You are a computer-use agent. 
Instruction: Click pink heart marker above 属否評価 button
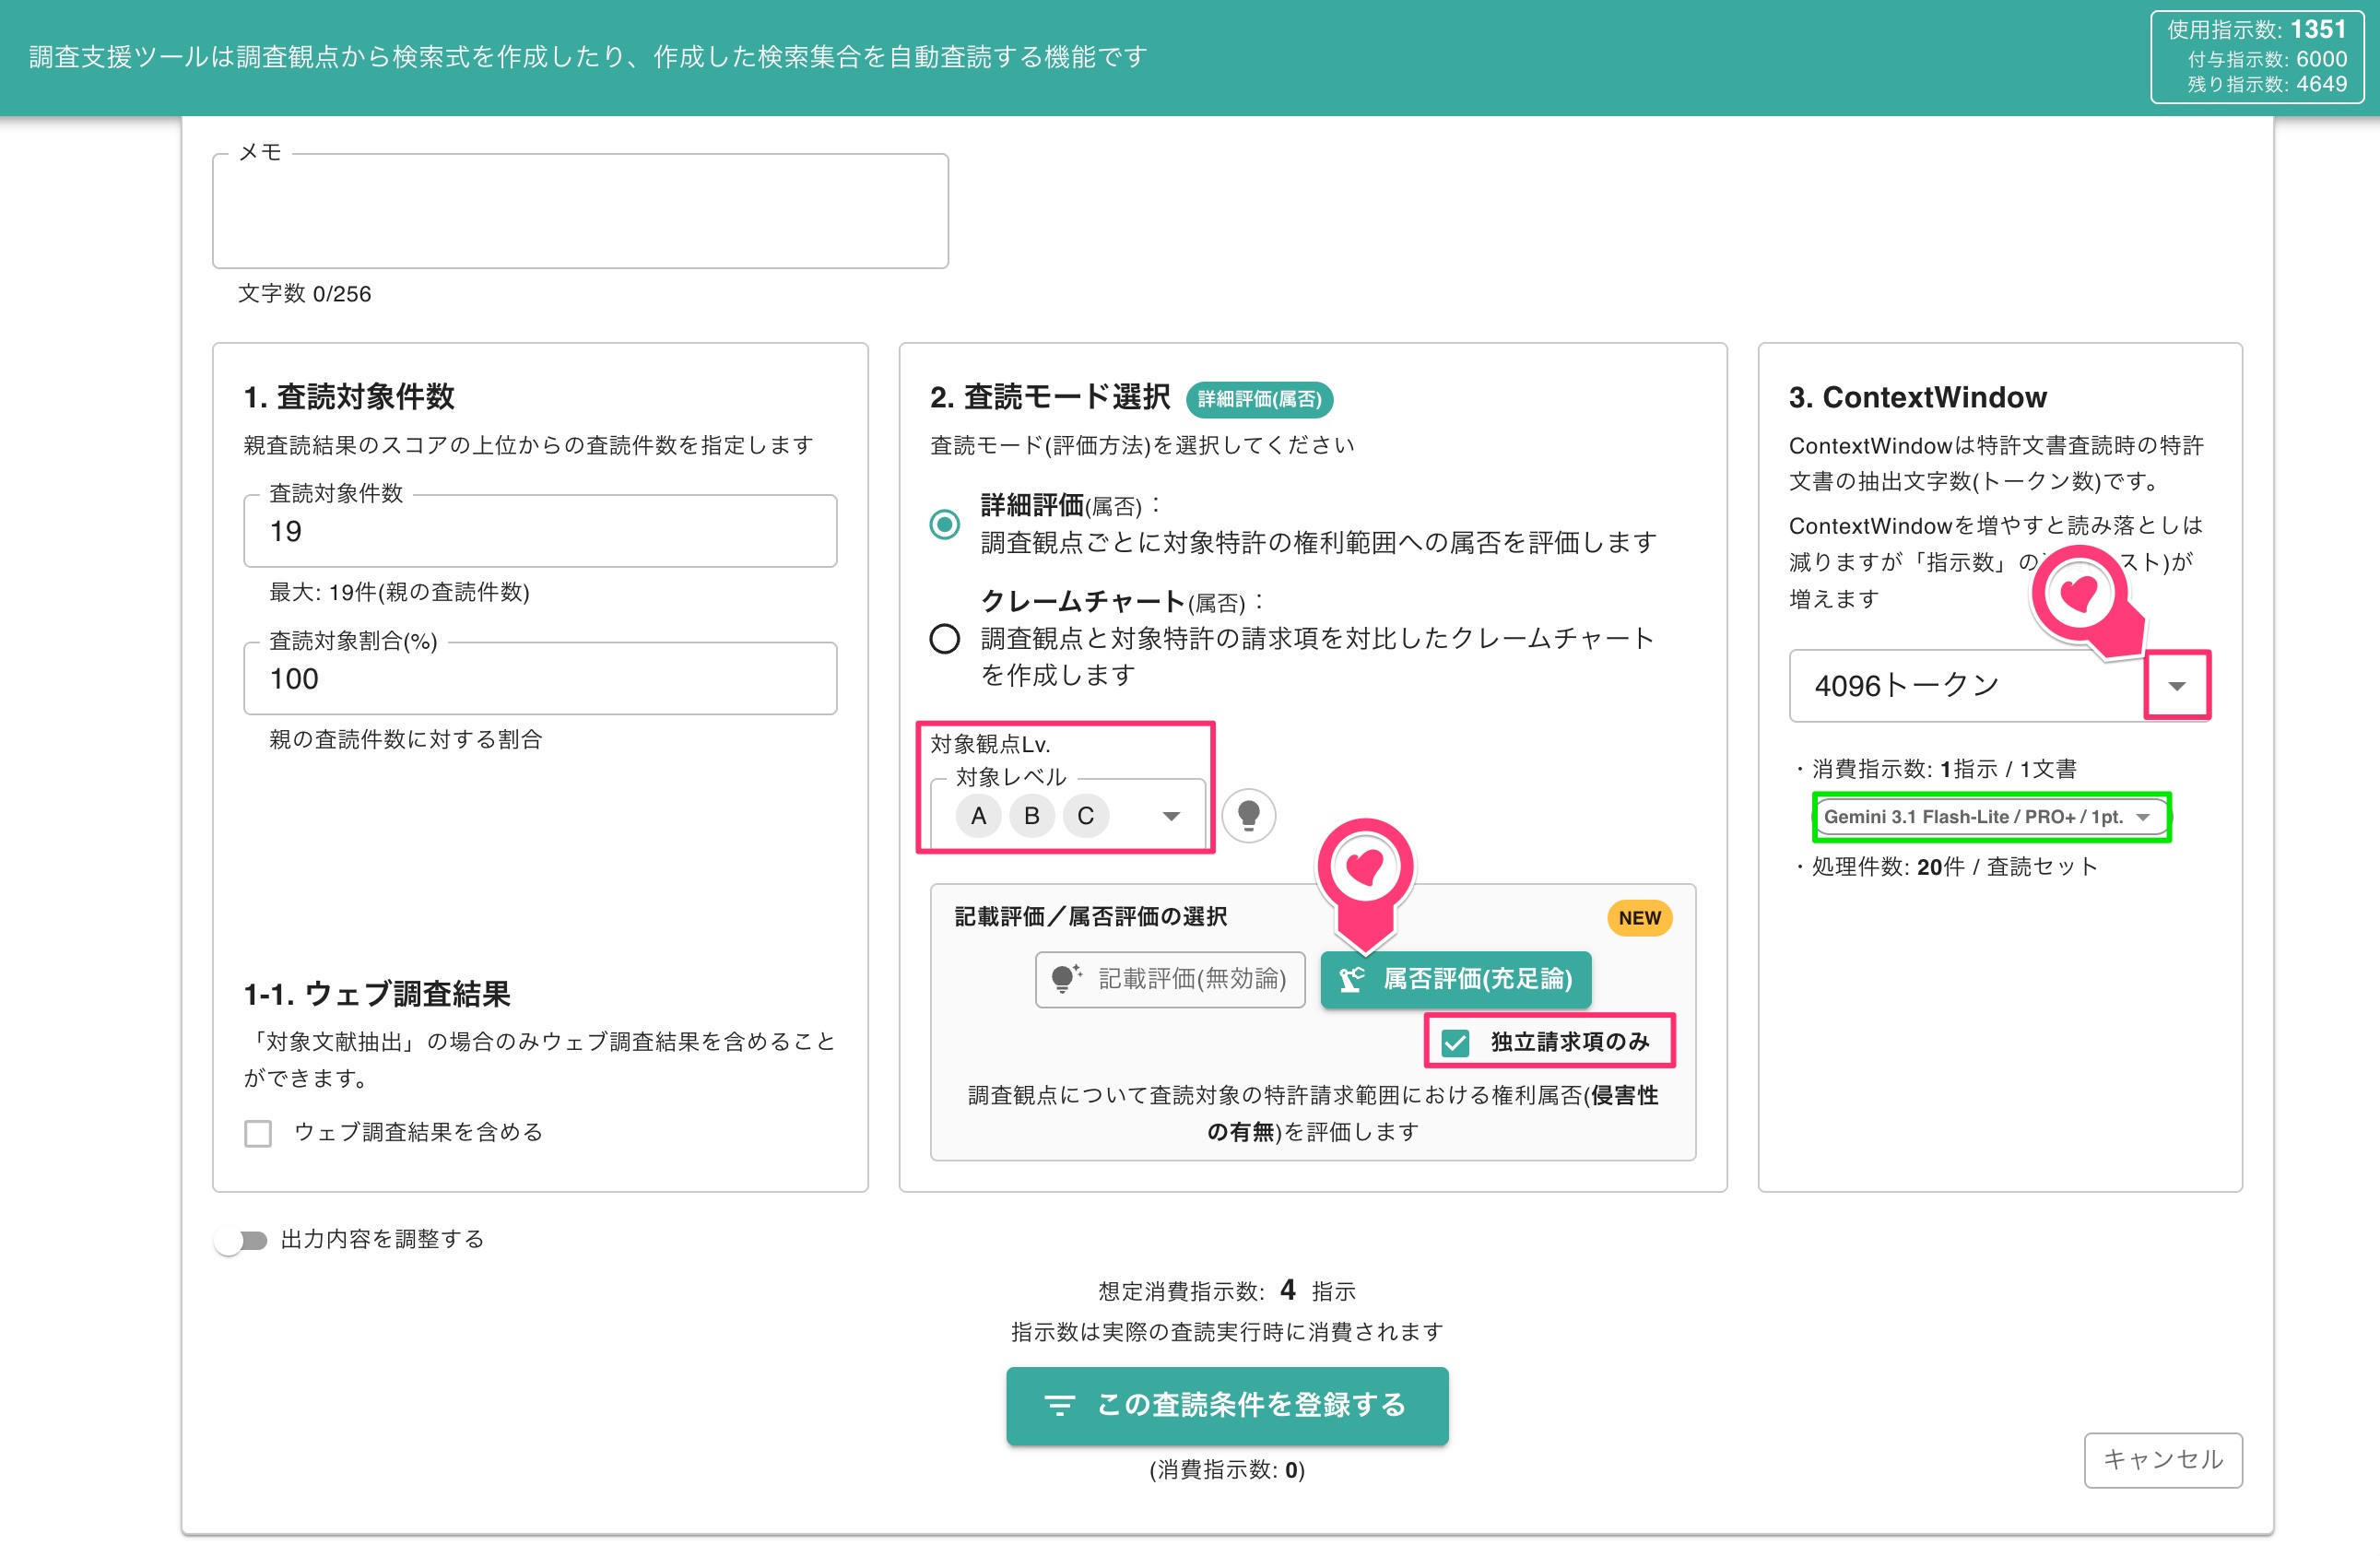(x=1365, y=869)
